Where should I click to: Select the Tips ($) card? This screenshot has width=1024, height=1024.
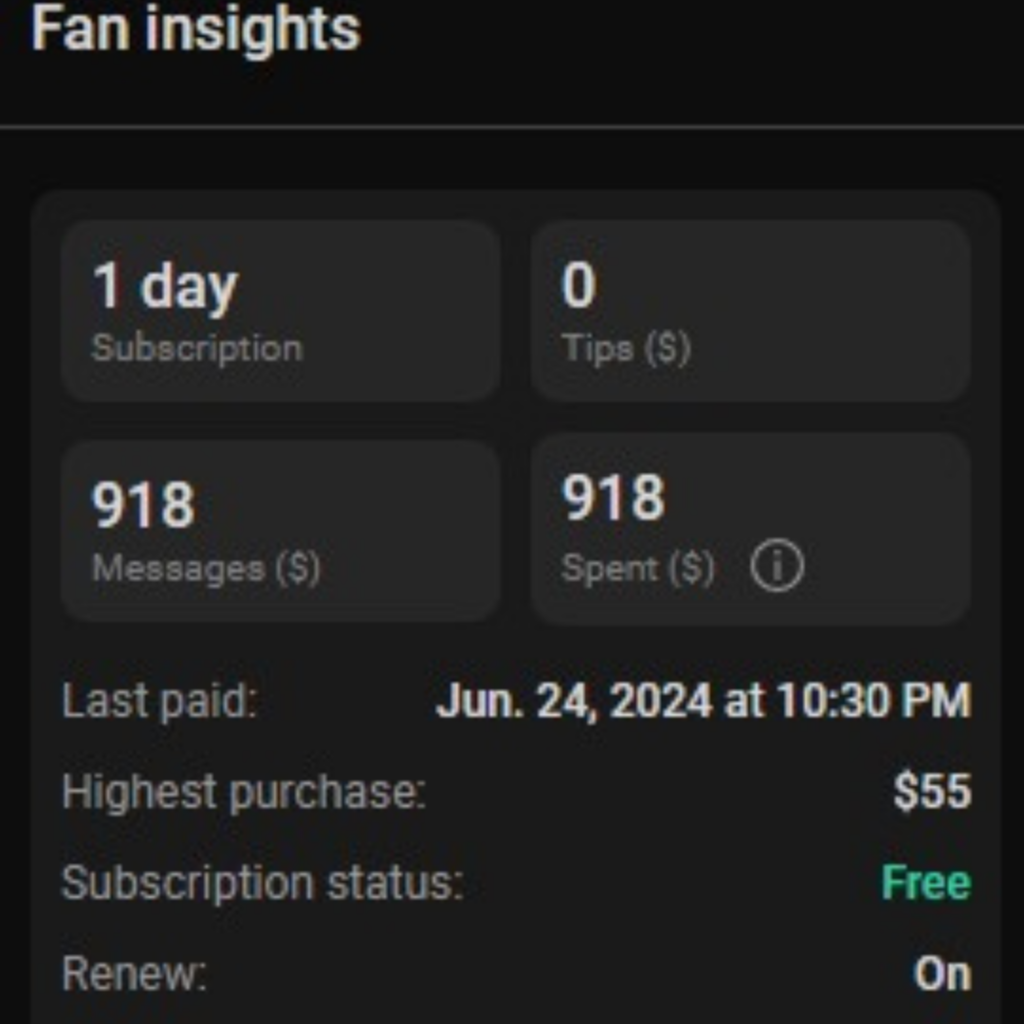(750, 311)
